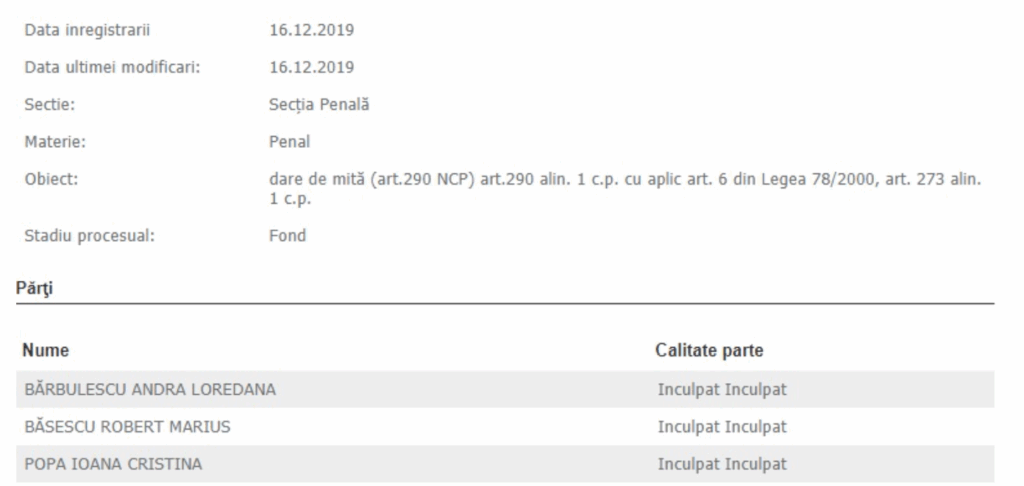The width and height of the screenshot is (1024, 486).
Task: Click the Părți section heading
Action: click(35, 289)
